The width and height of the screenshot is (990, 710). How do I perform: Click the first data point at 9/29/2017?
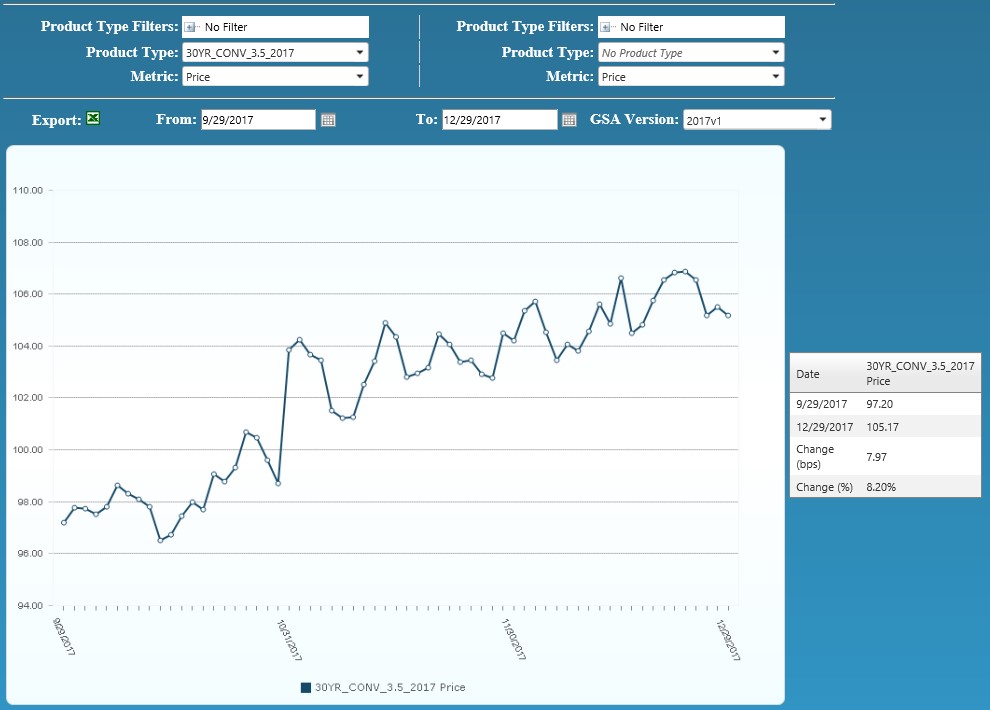[64, 523]
